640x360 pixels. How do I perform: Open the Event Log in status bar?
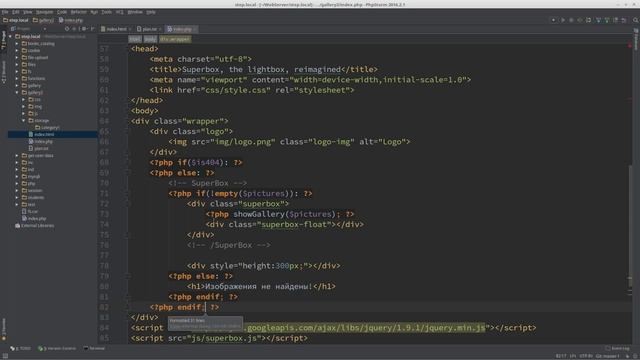(x=618, y=348)
